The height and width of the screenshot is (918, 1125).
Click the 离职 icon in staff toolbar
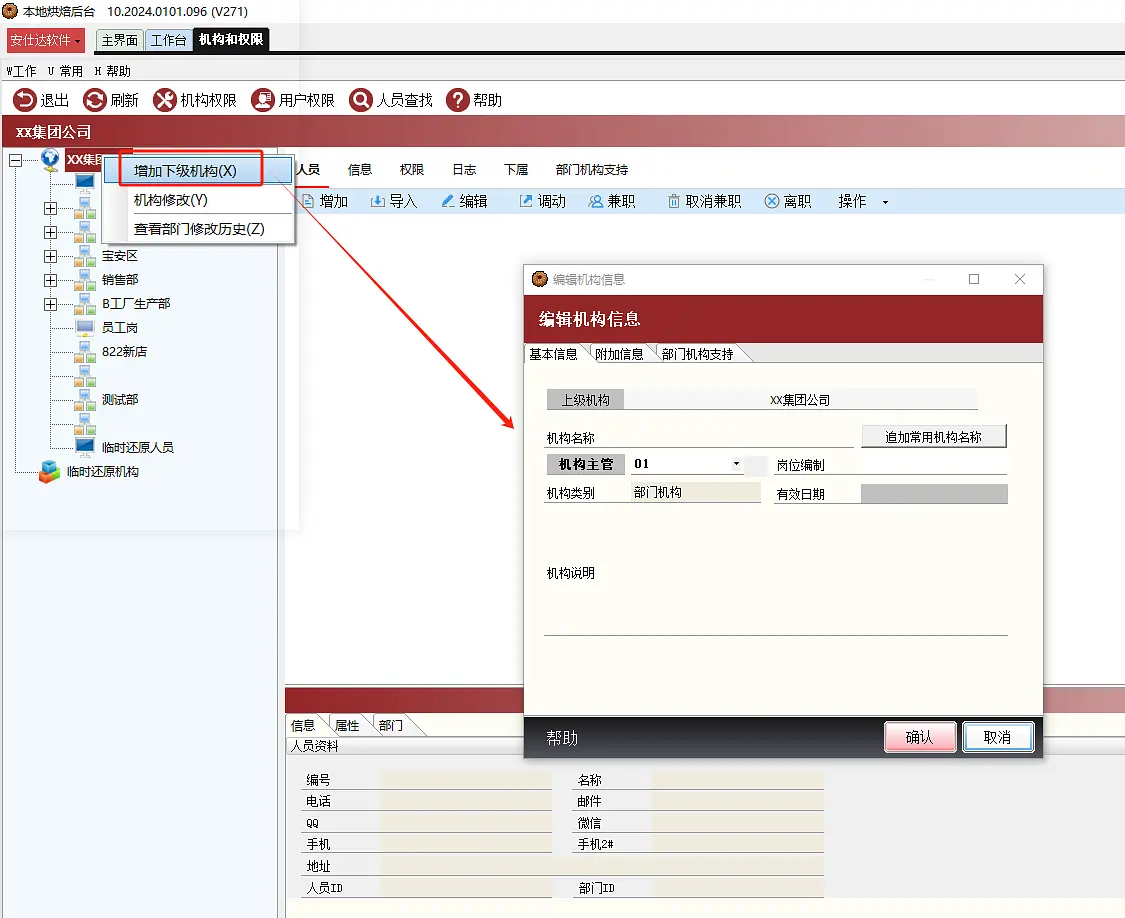(771, 202)
